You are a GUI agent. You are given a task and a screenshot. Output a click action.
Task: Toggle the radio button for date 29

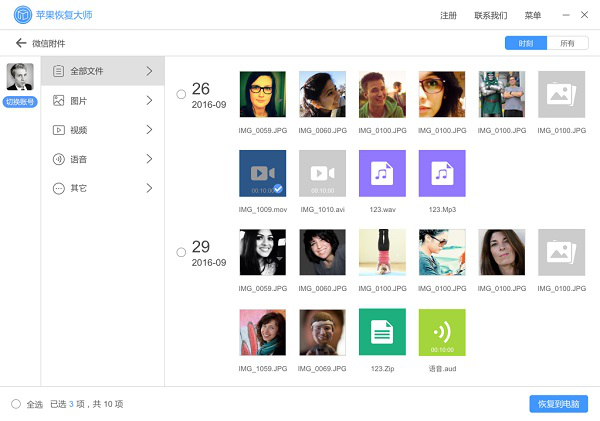pyautogui.click(x=181, y=252)
